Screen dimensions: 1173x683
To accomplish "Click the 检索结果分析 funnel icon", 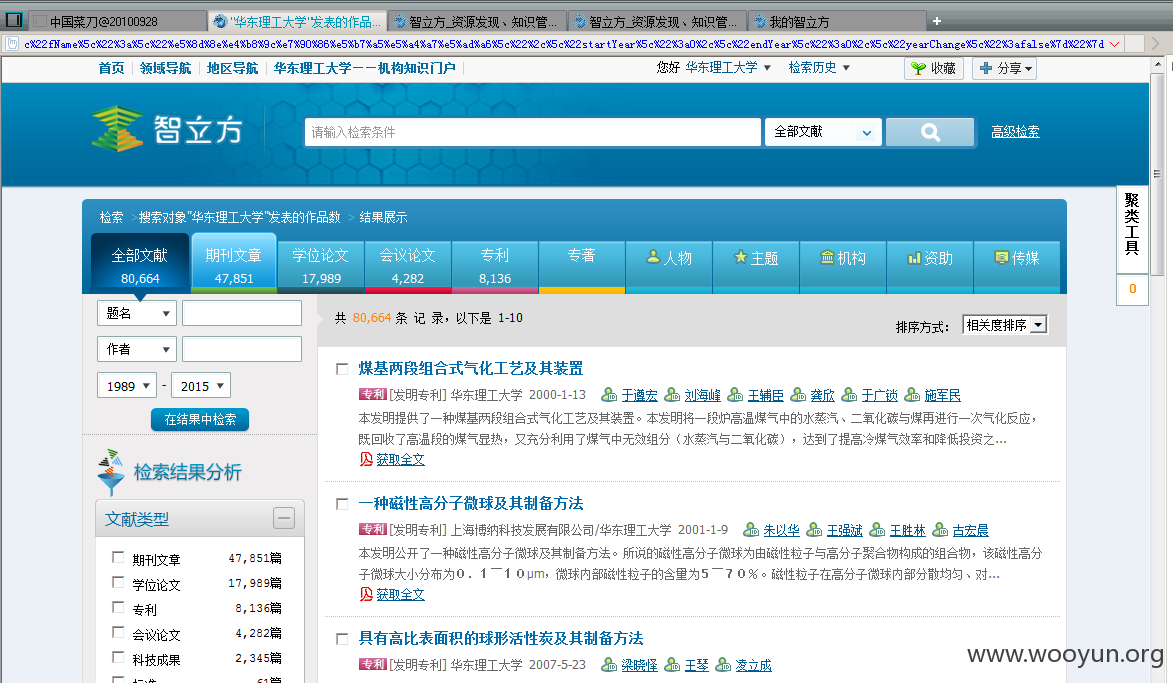I will [111, 472].
